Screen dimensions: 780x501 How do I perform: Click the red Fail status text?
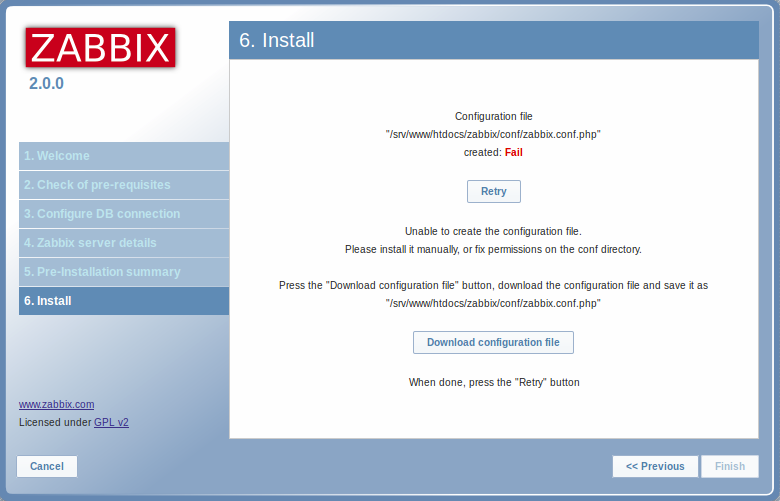point(513,152)
